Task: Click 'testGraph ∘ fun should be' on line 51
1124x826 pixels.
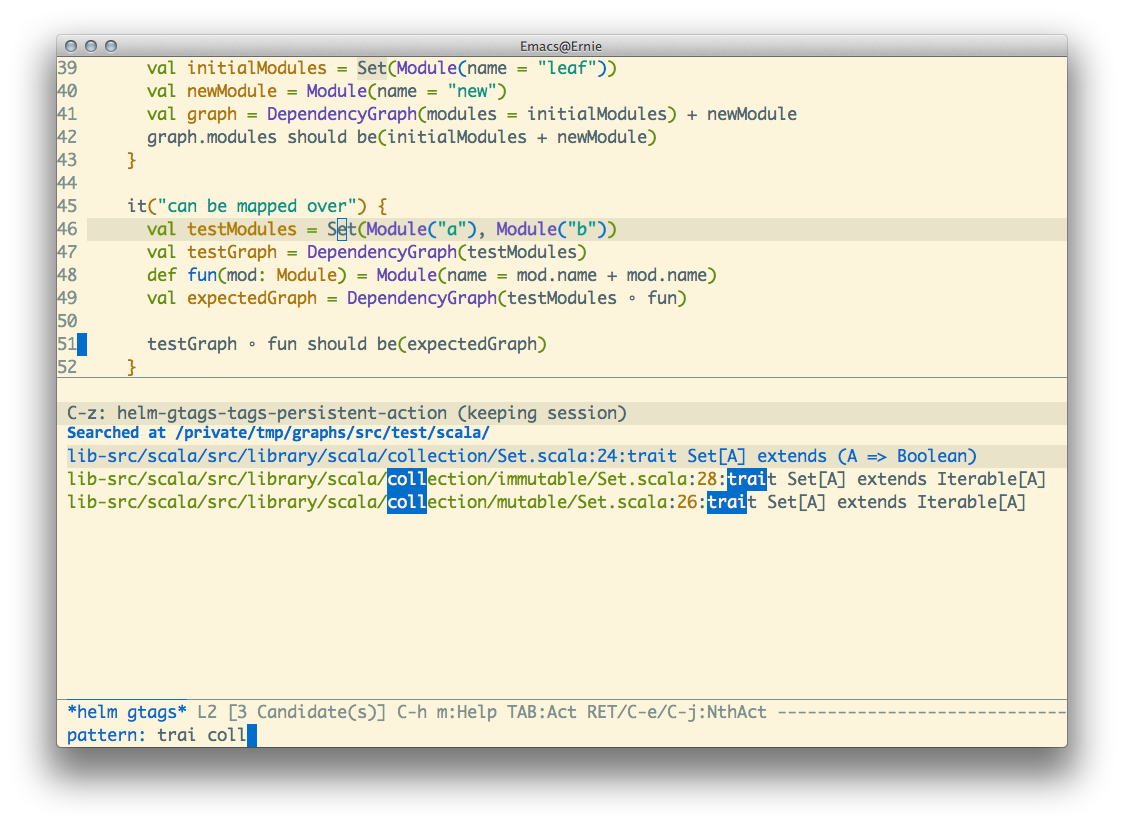Action: [x=272, y=343]
